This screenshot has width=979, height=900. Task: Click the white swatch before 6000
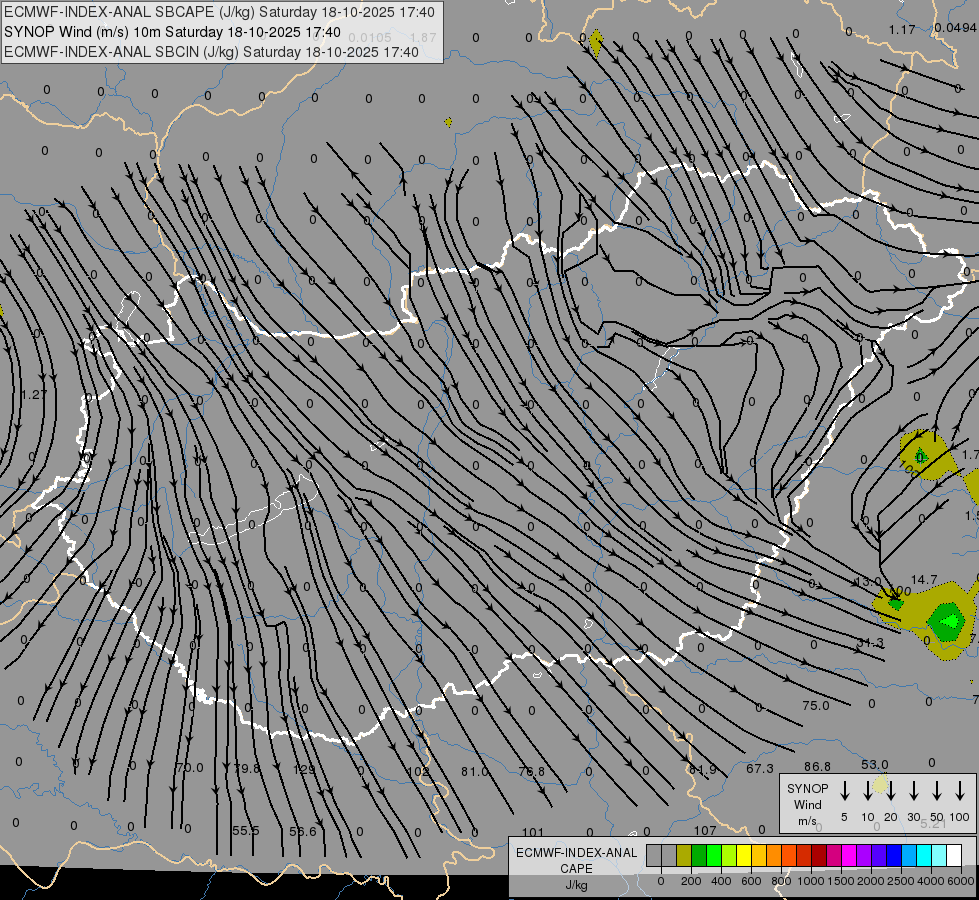[x=953, y=856]
